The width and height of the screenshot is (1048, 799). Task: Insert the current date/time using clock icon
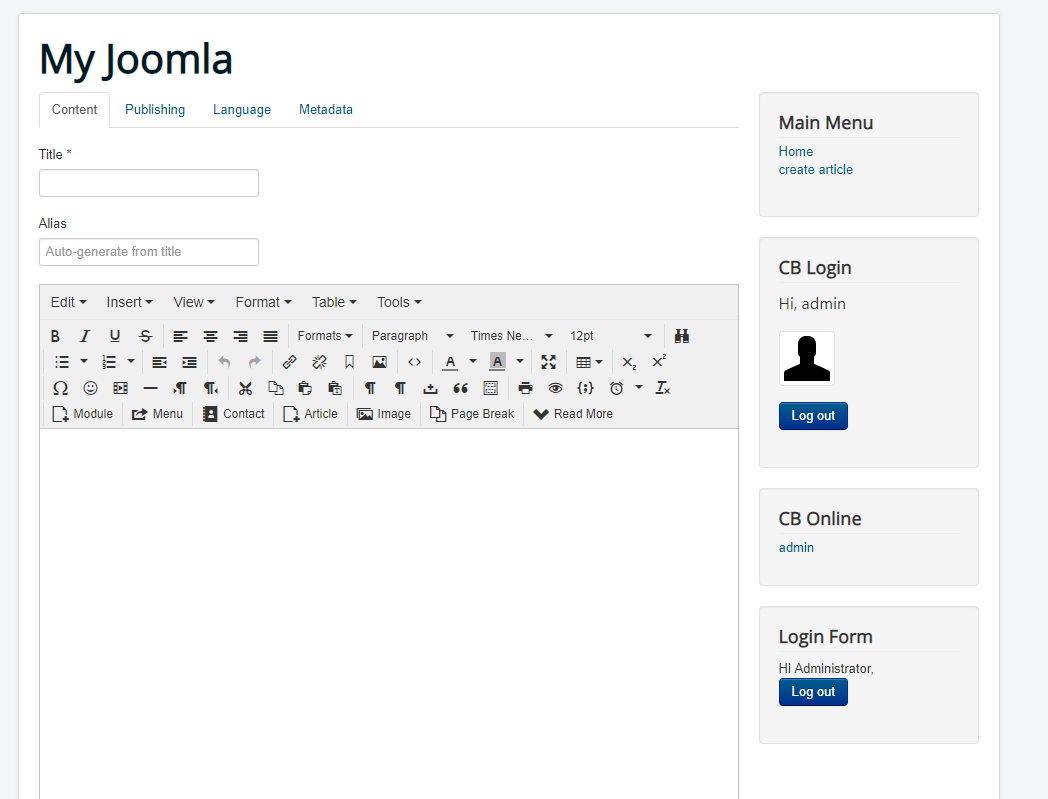(616, 388)
